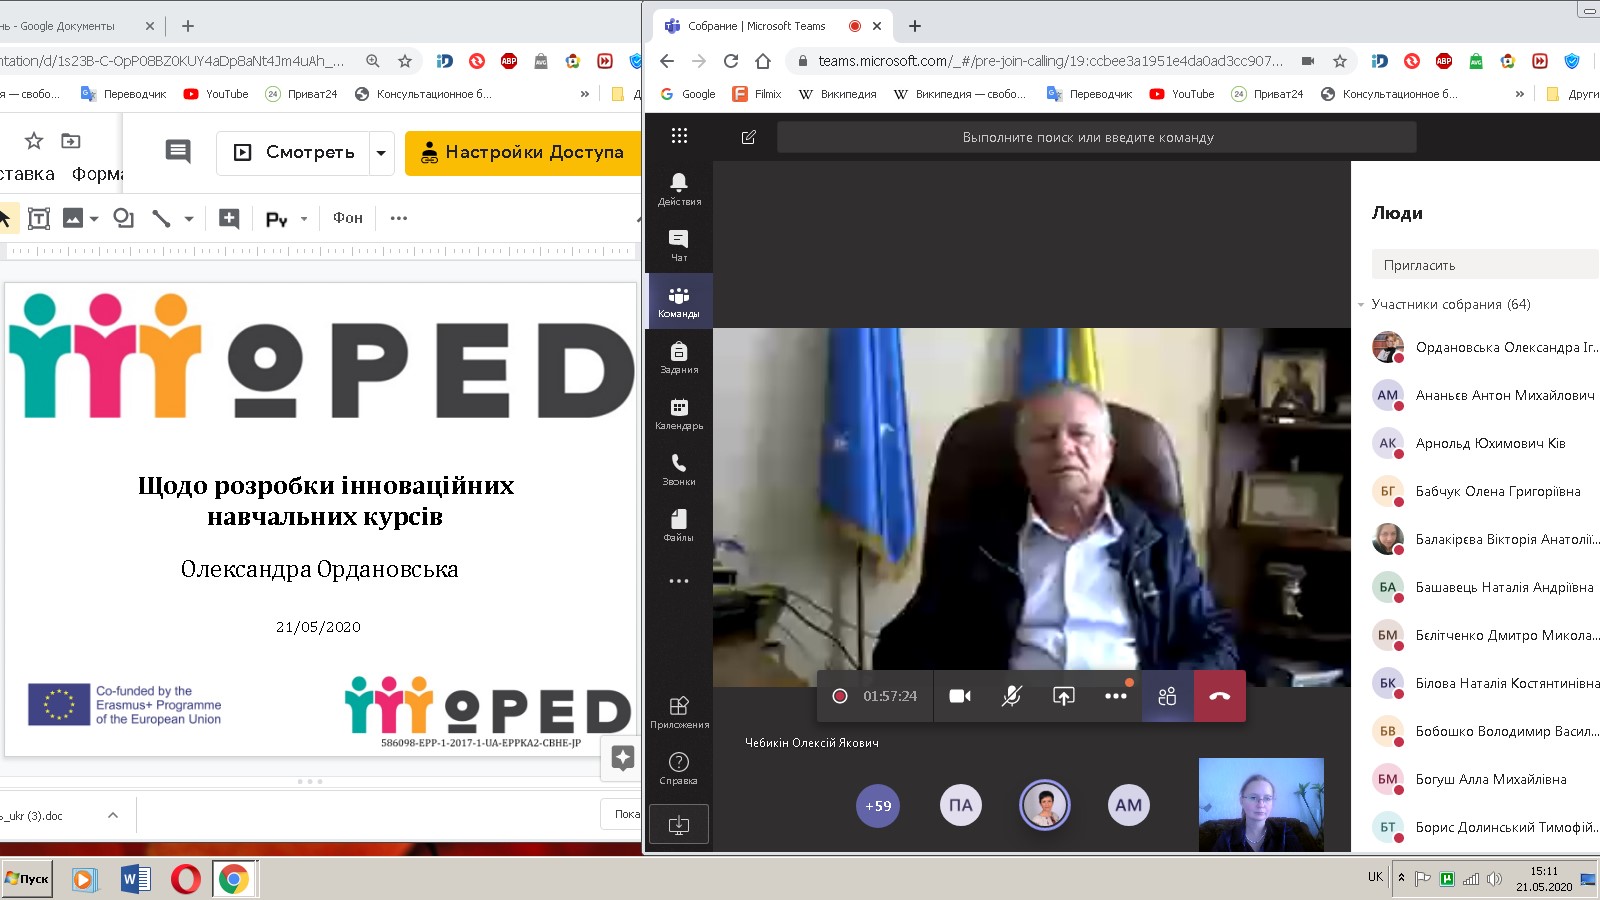
Task: Open the line tool dropdown arrow
Action: click(x=188, y=218)
